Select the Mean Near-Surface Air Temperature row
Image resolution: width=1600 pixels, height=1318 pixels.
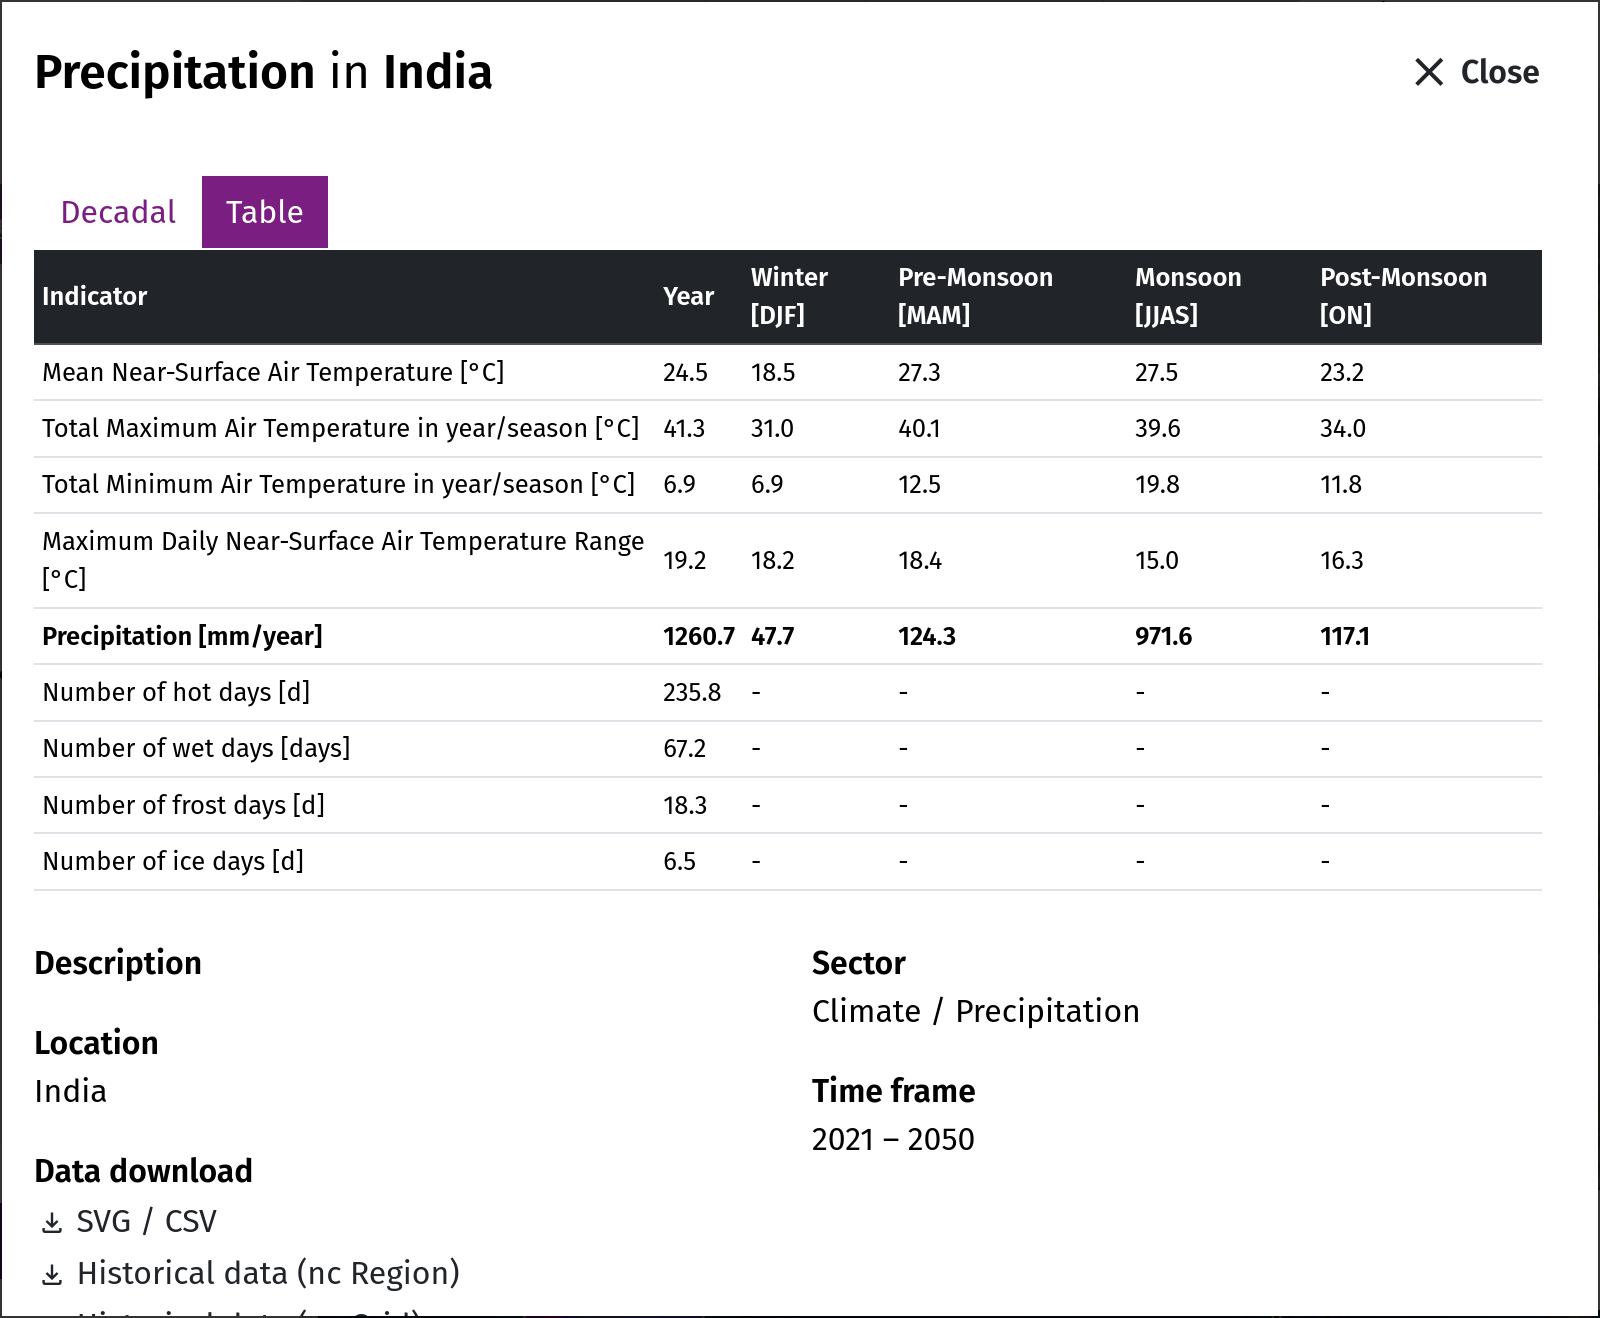tap(788, 372)
